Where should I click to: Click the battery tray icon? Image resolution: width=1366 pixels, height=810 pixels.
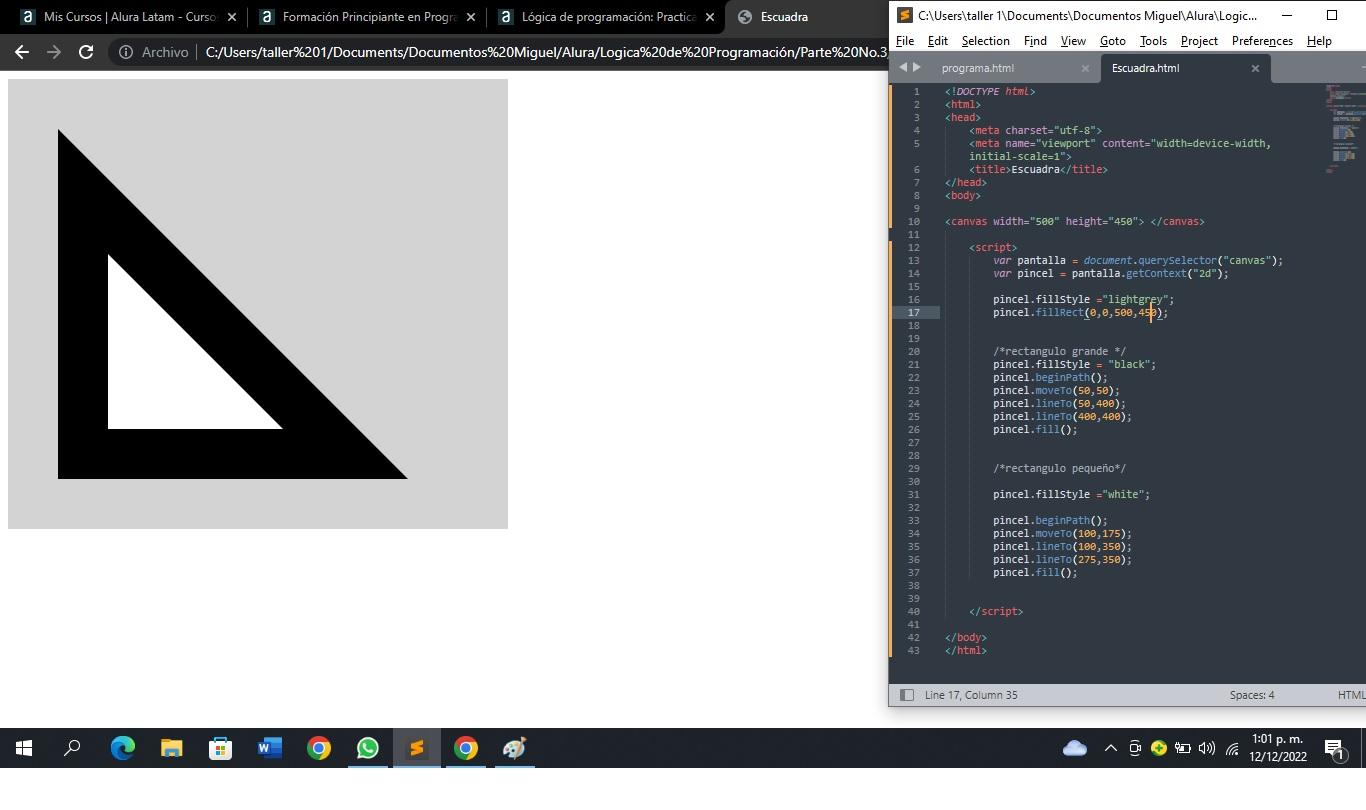1182,748
